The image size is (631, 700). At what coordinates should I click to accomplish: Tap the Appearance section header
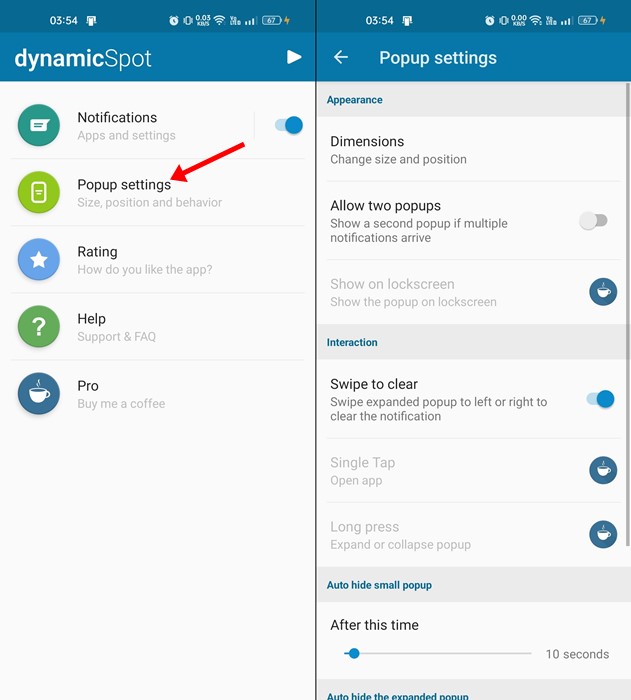355,100
